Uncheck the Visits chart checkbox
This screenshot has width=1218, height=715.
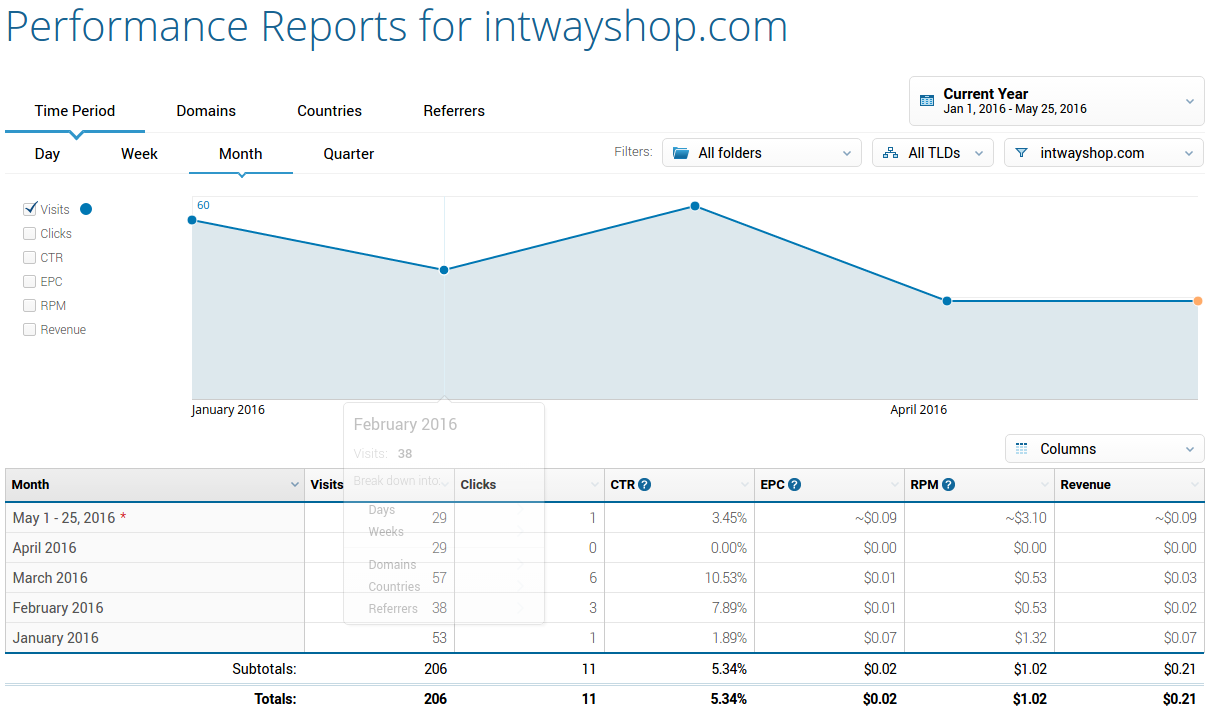click(30, 210)
